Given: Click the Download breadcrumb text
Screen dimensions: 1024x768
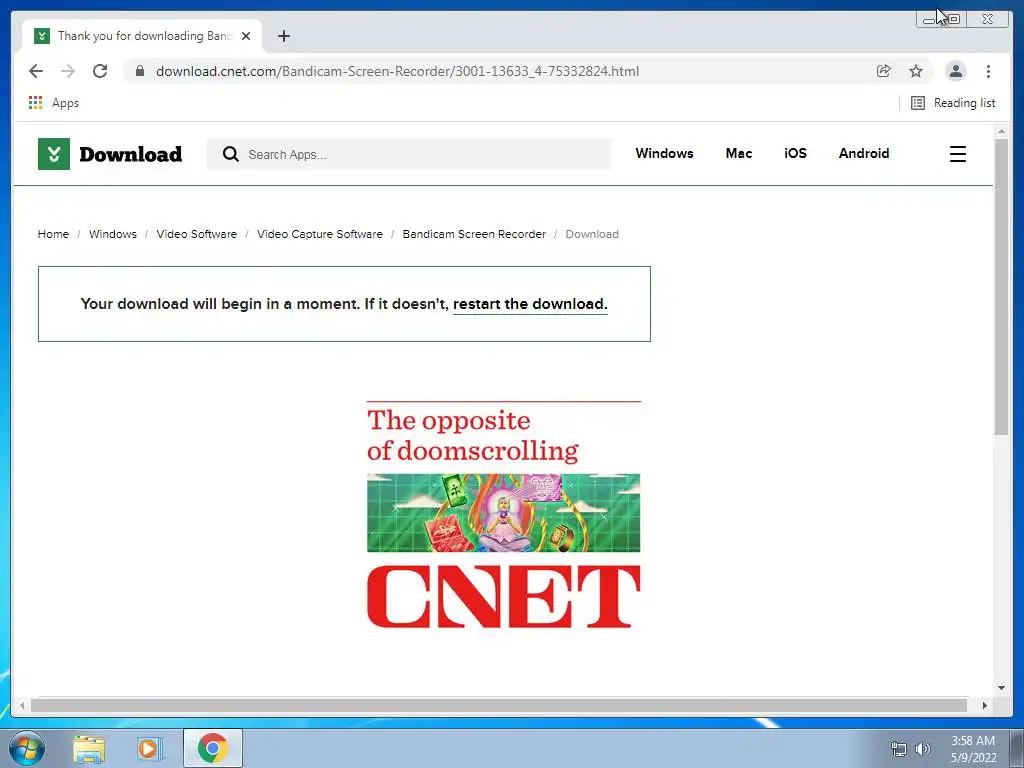Looking at the screenshot, I should (x=592, y=234).
